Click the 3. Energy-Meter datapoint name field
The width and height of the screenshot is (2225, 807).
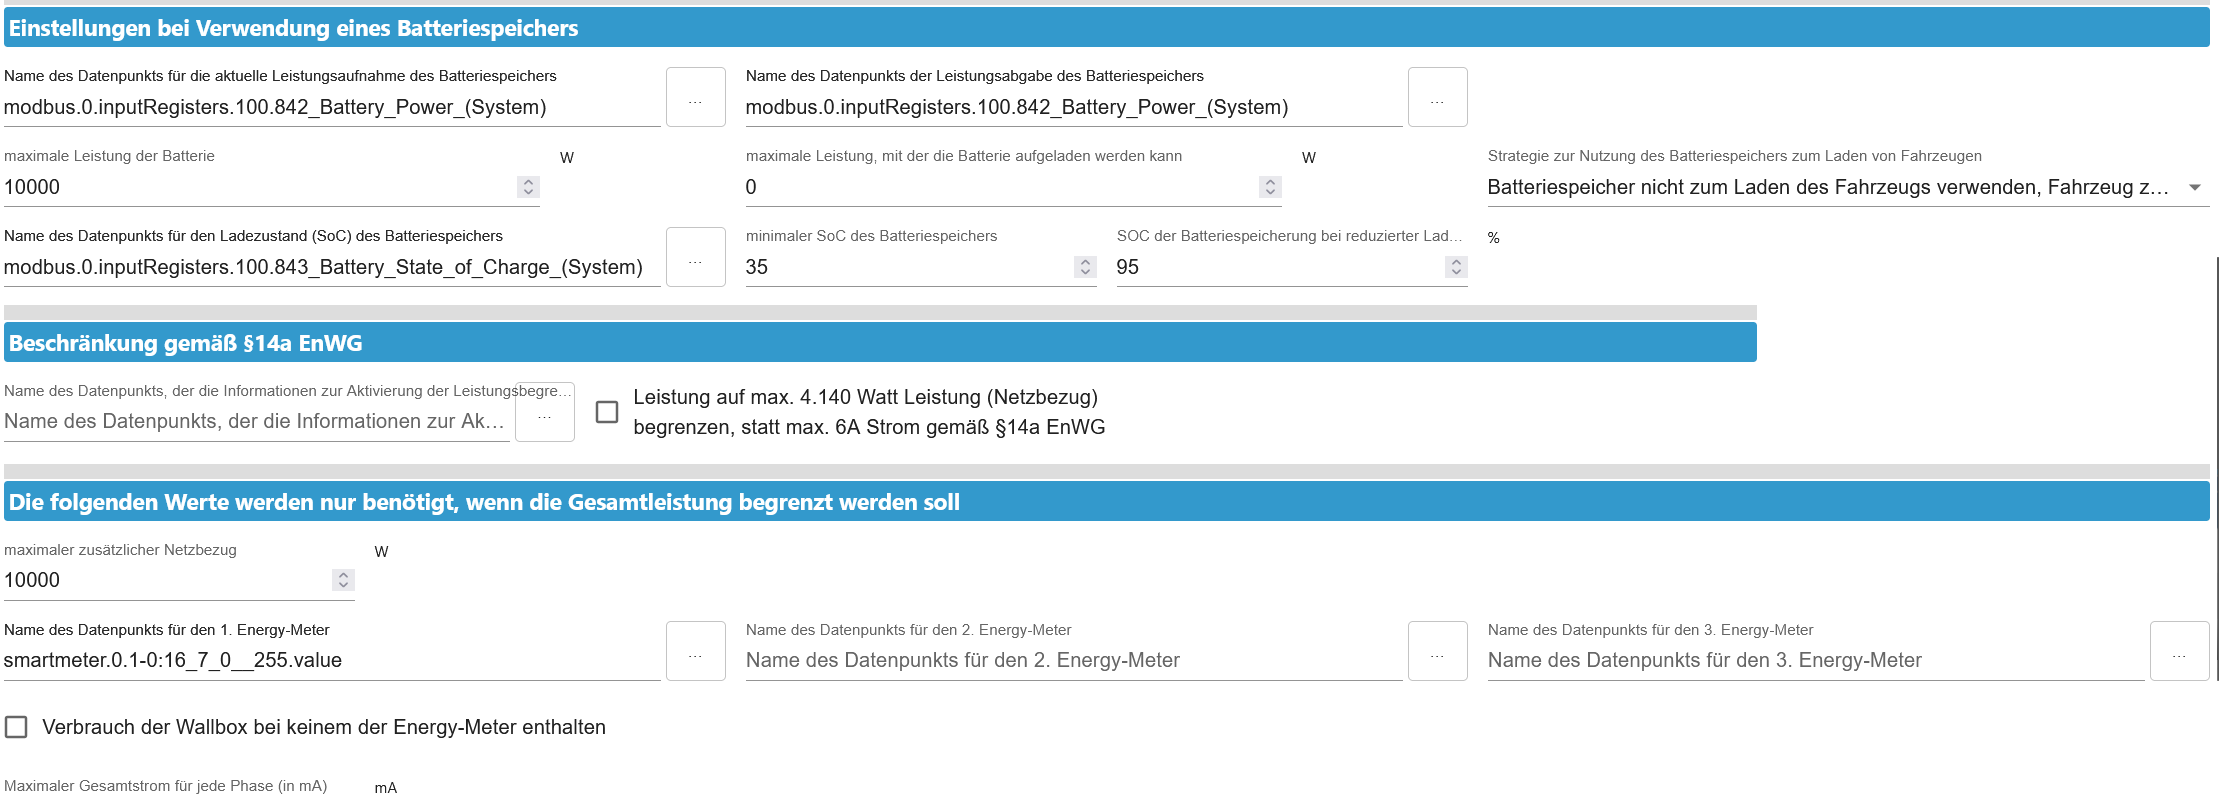1815,660
